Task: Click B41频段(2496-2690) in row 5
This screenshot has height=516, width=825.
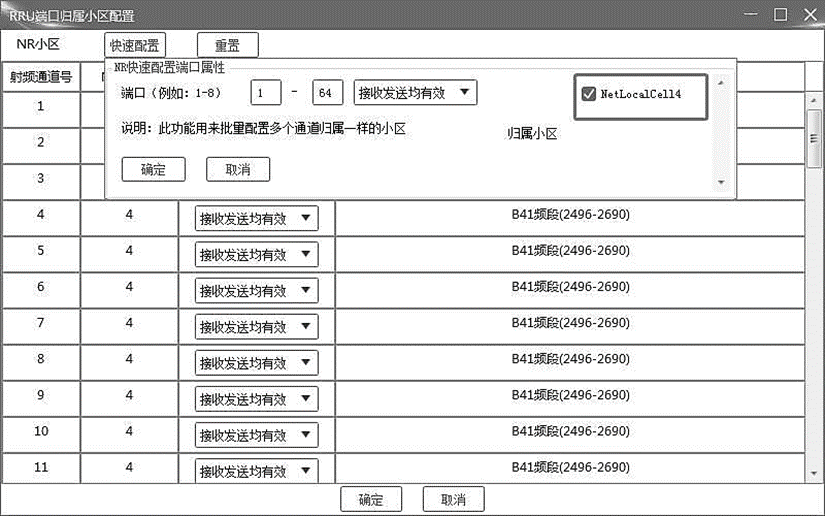Action: [x=571, y=250]
